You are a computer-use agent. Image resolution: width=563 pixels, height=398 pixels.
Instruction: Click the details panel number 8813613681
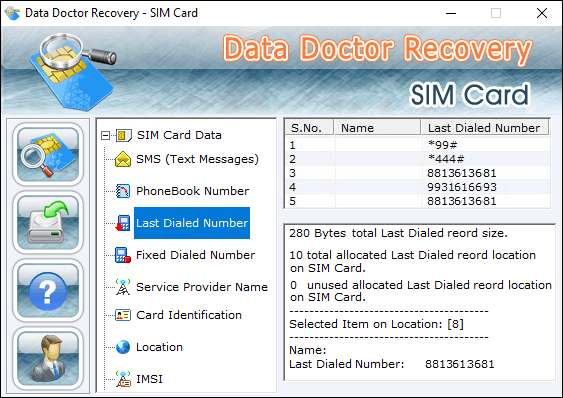(460, 364)
